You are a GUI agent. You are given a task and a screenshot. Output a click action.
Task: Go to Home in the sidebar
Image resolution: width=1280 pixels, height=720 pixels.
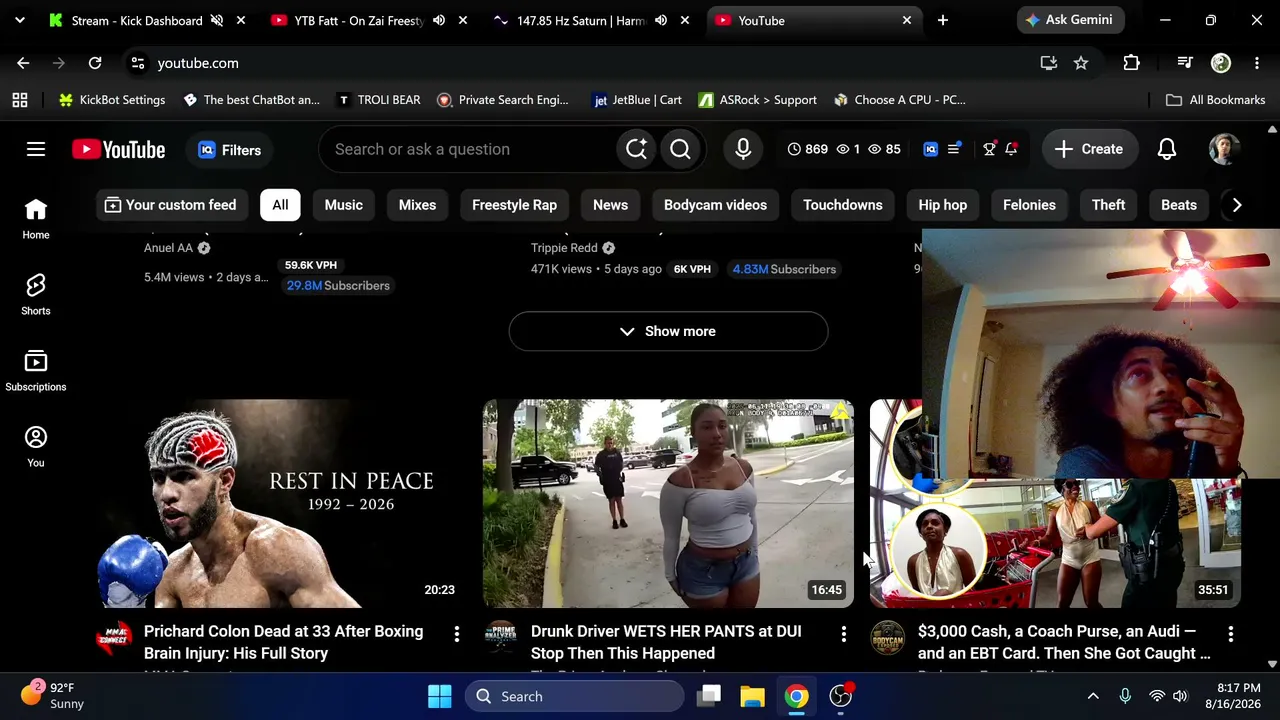coord(36,218)
